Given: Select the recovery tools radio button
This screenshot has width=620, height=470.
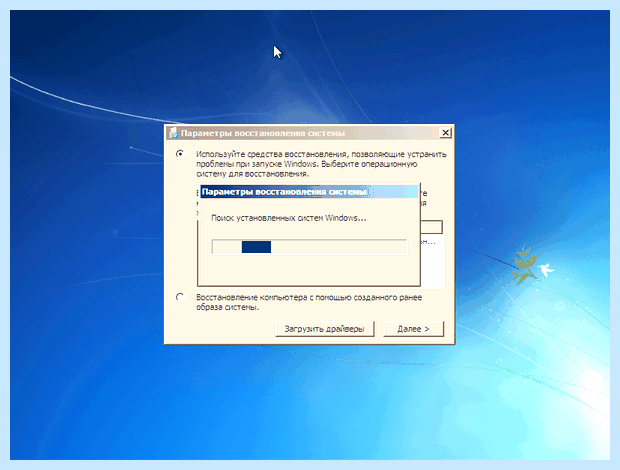Looking at the screenshot, I should point(180,154).
